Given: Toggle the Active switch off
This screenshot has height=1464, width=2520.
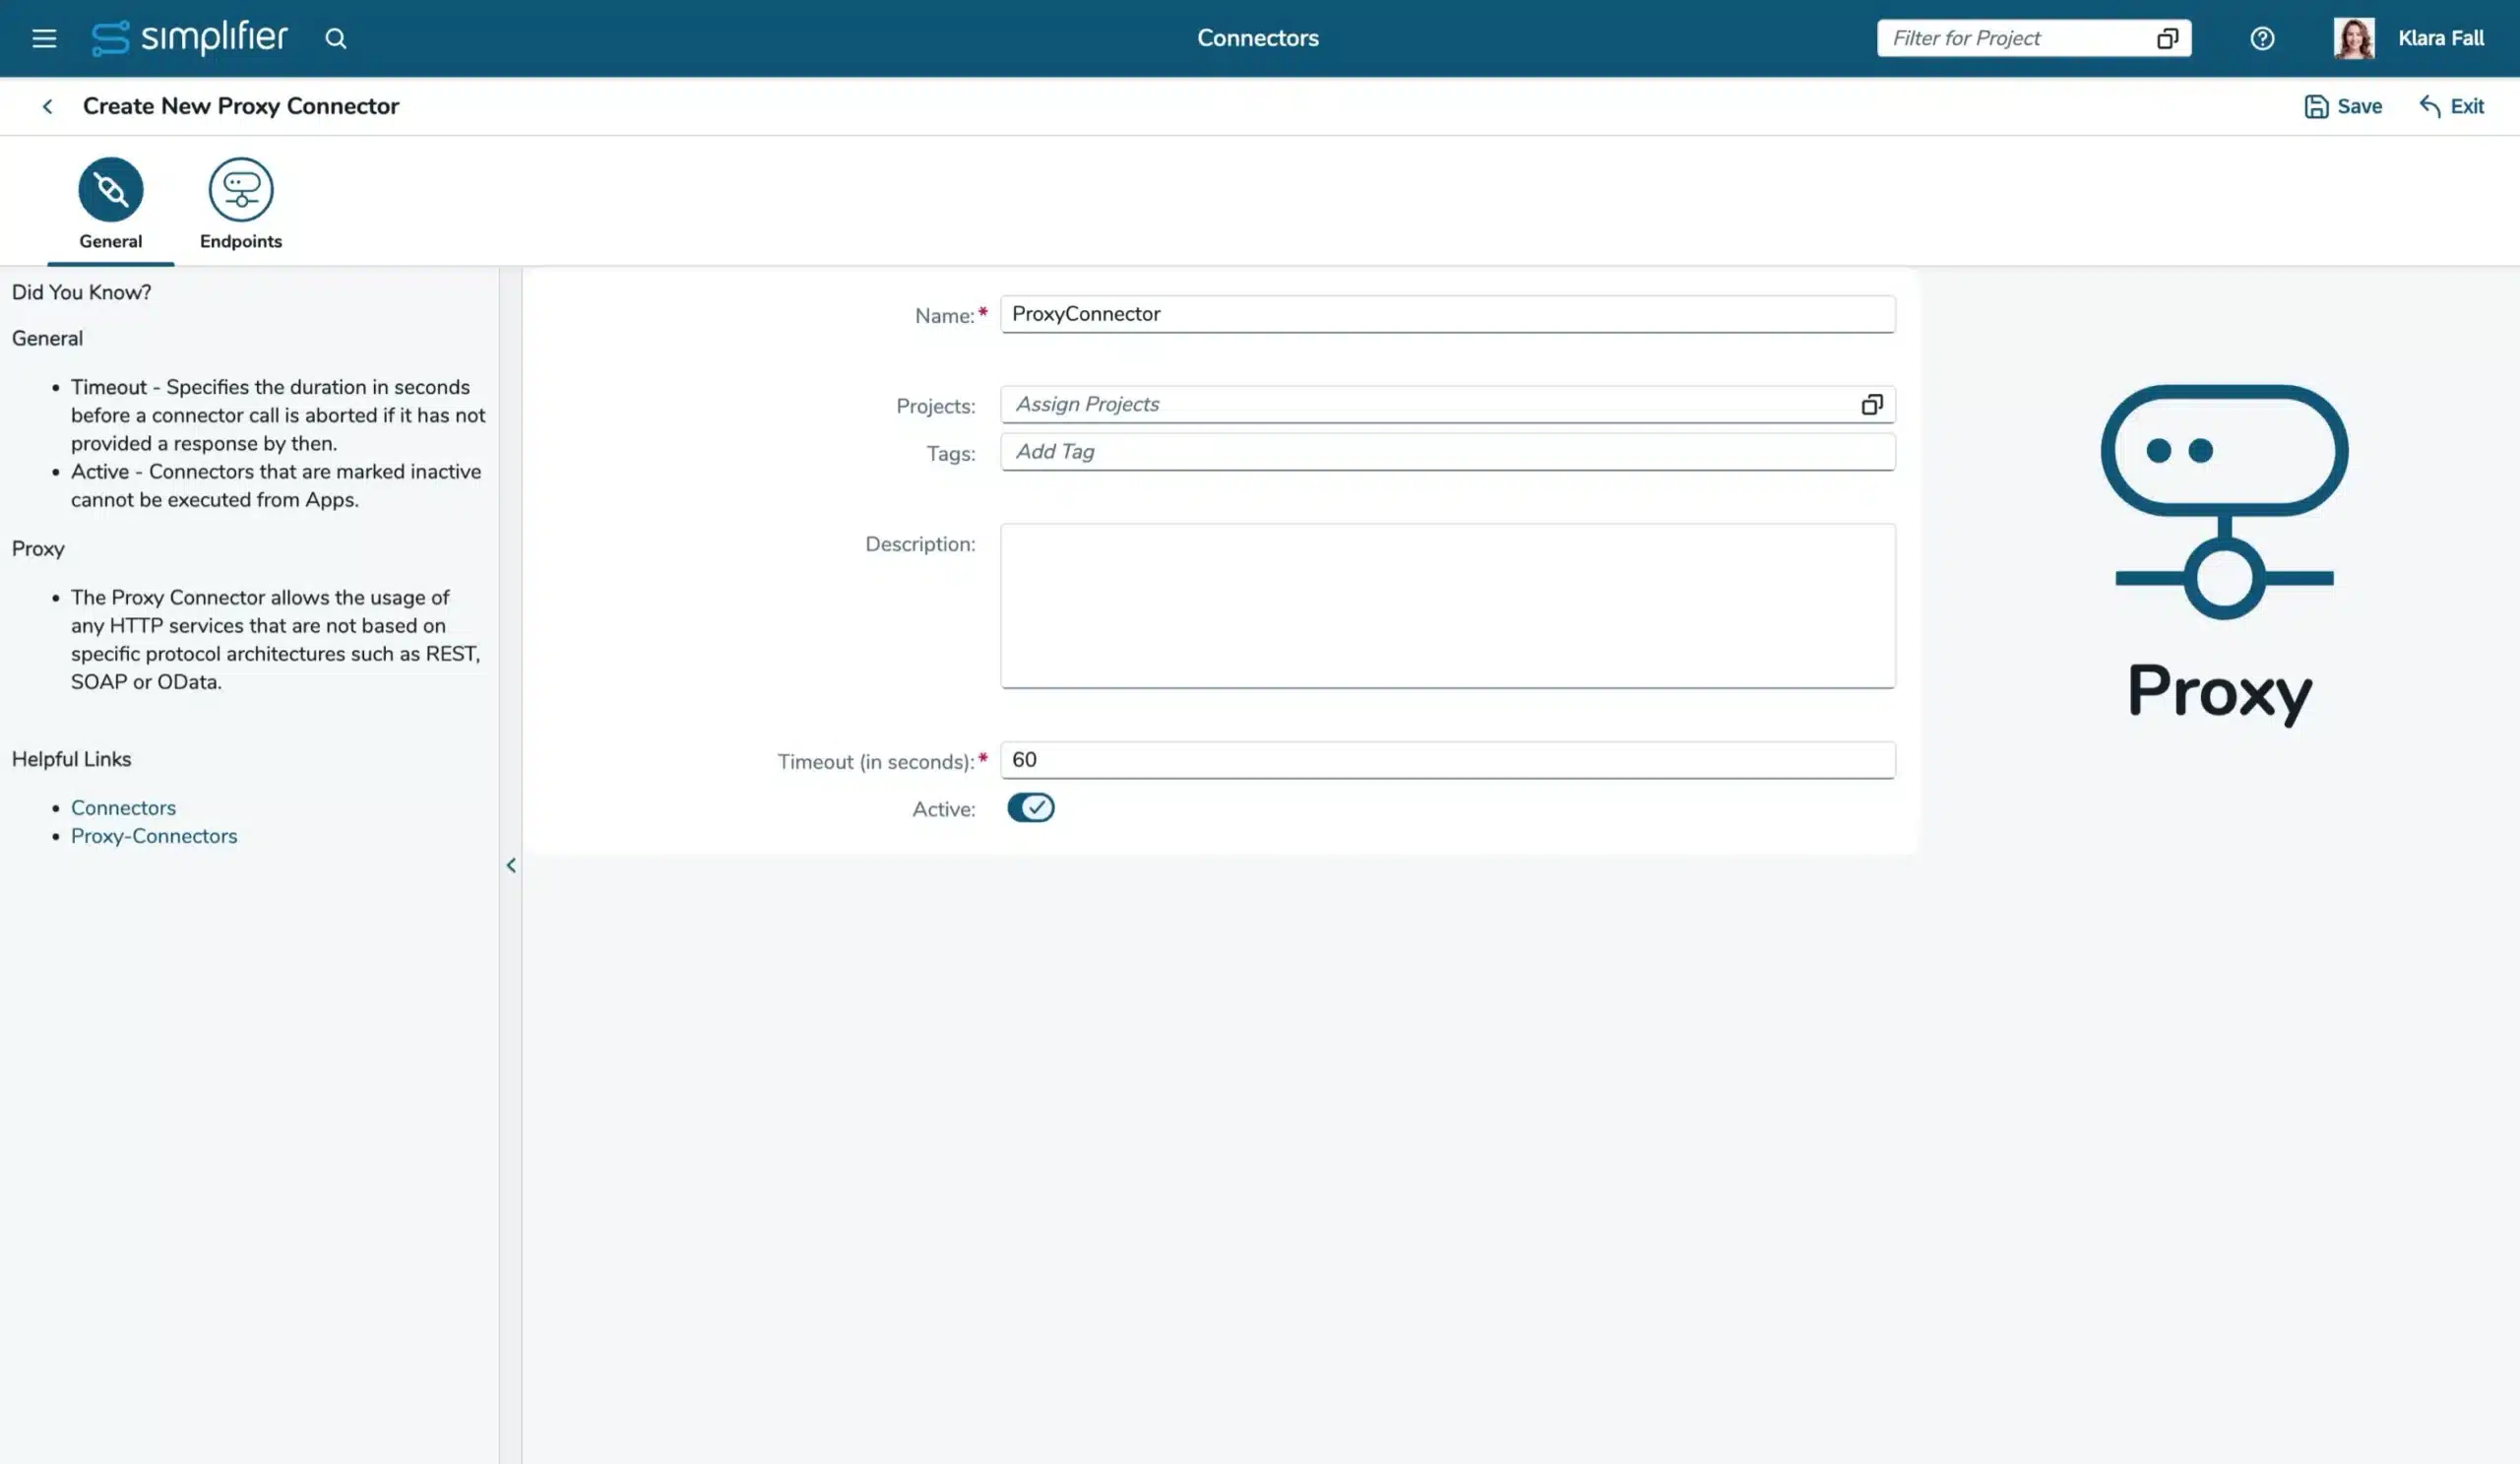Looking at the screenshot, I should click(x=1030, y=807).
